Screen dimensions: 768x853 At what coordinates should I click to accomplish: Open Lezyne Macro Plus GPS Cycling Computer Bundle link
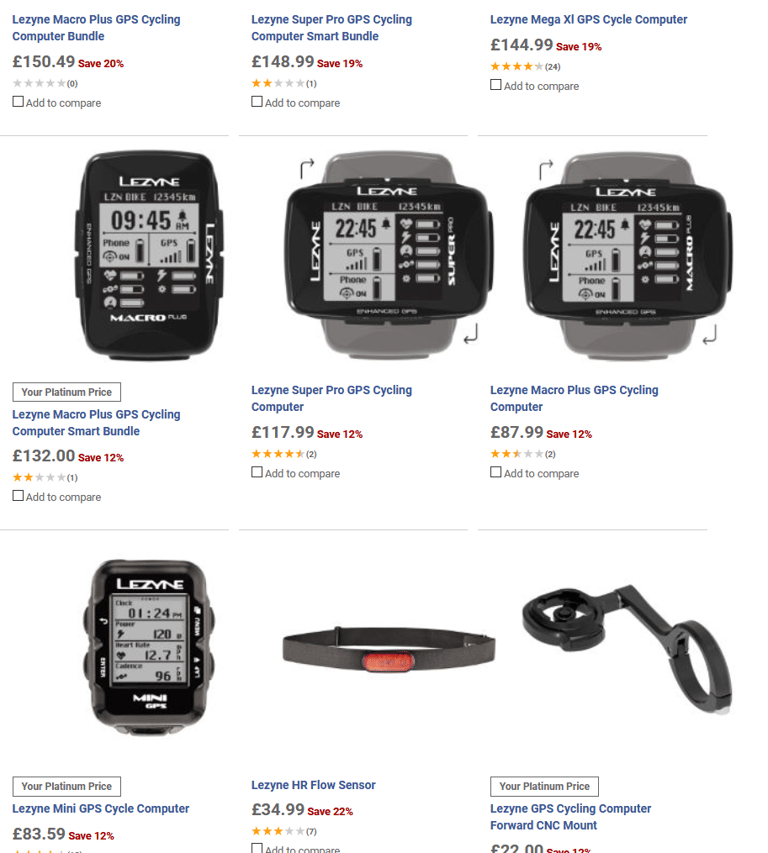[96, 28]
